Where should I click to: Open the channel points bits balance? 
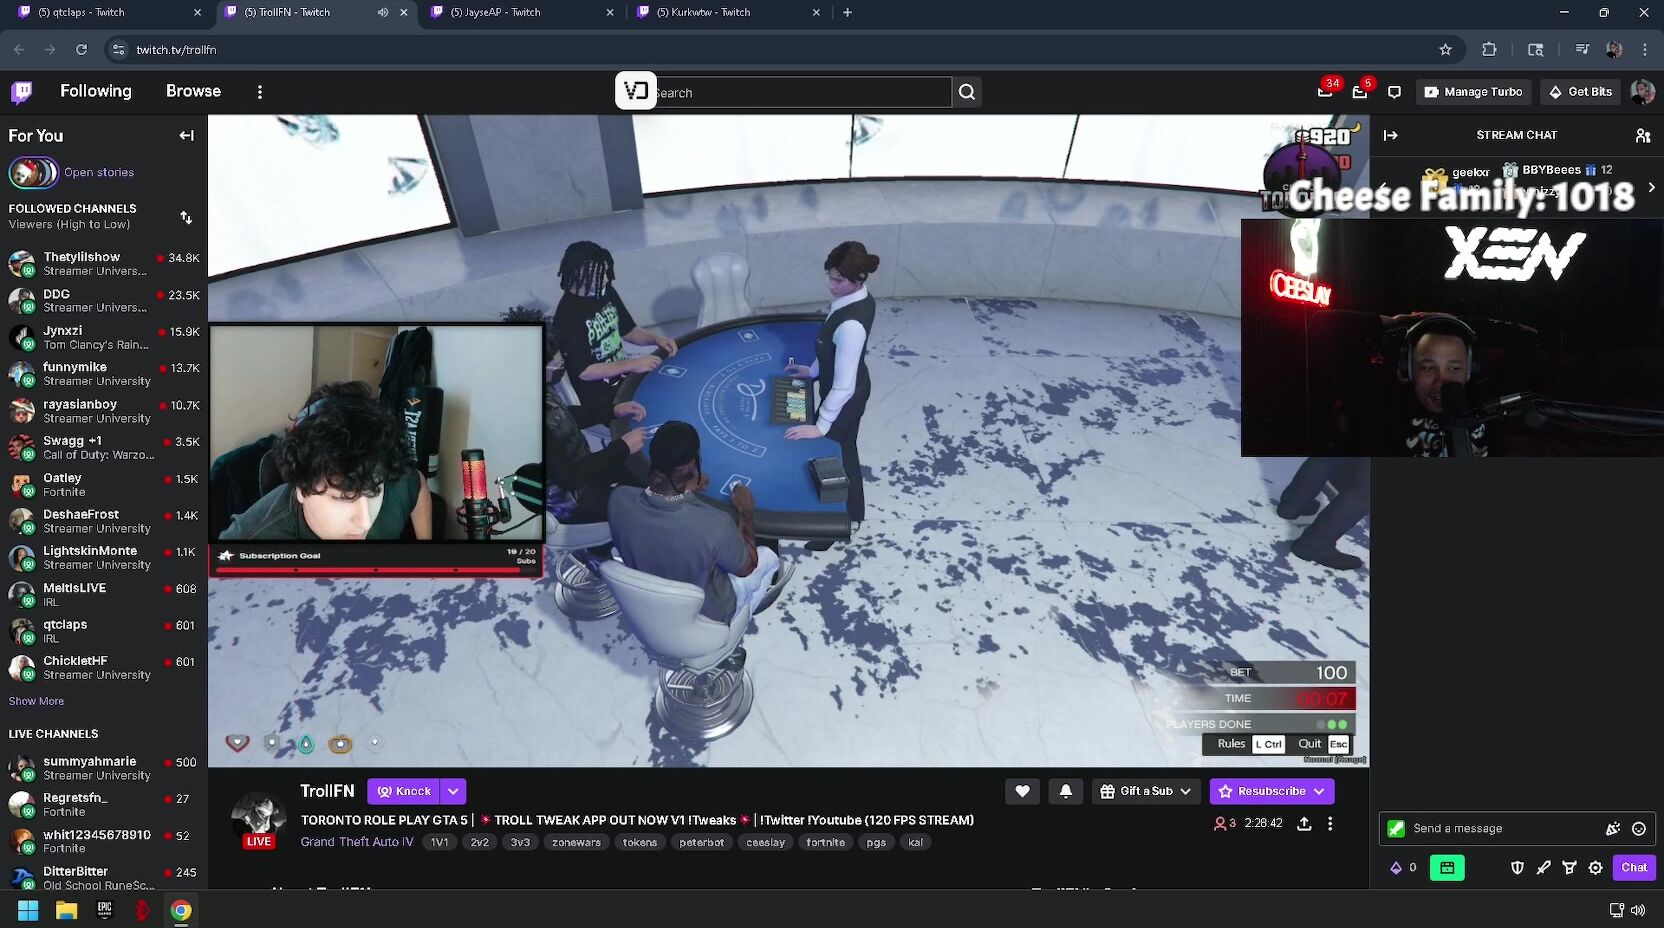tap(1403, 868)
